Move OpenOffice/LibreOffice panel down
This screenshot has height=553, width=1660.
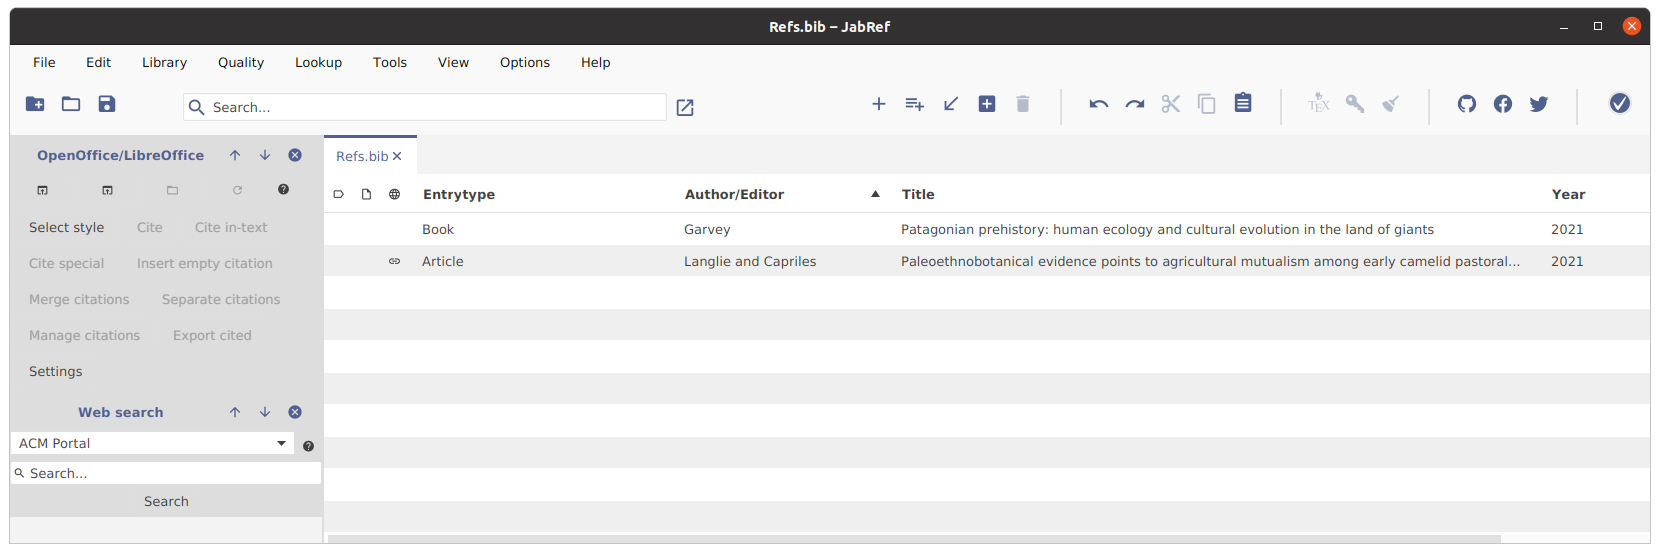[x=265, y=155]
